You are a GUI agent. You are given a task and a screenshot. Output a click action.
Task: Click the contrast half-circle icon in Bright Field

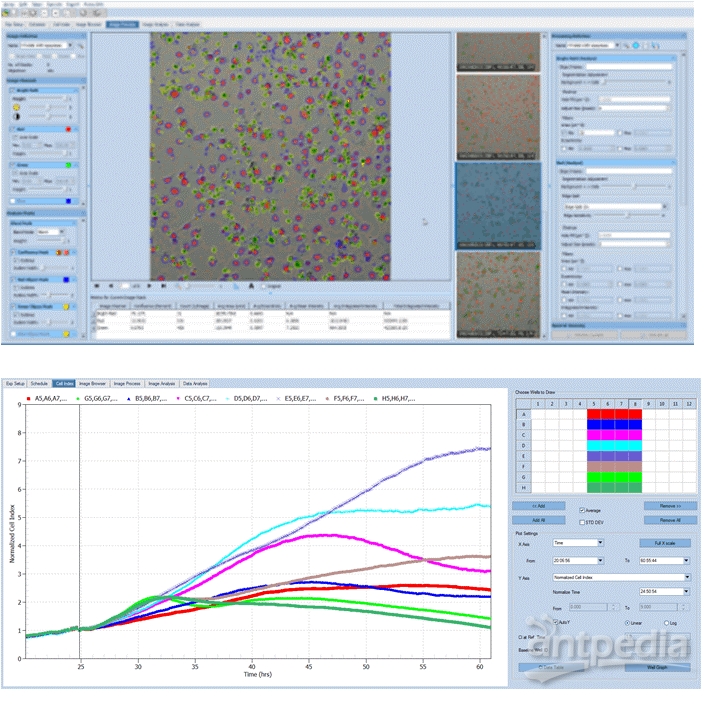(x=15, y=114)
